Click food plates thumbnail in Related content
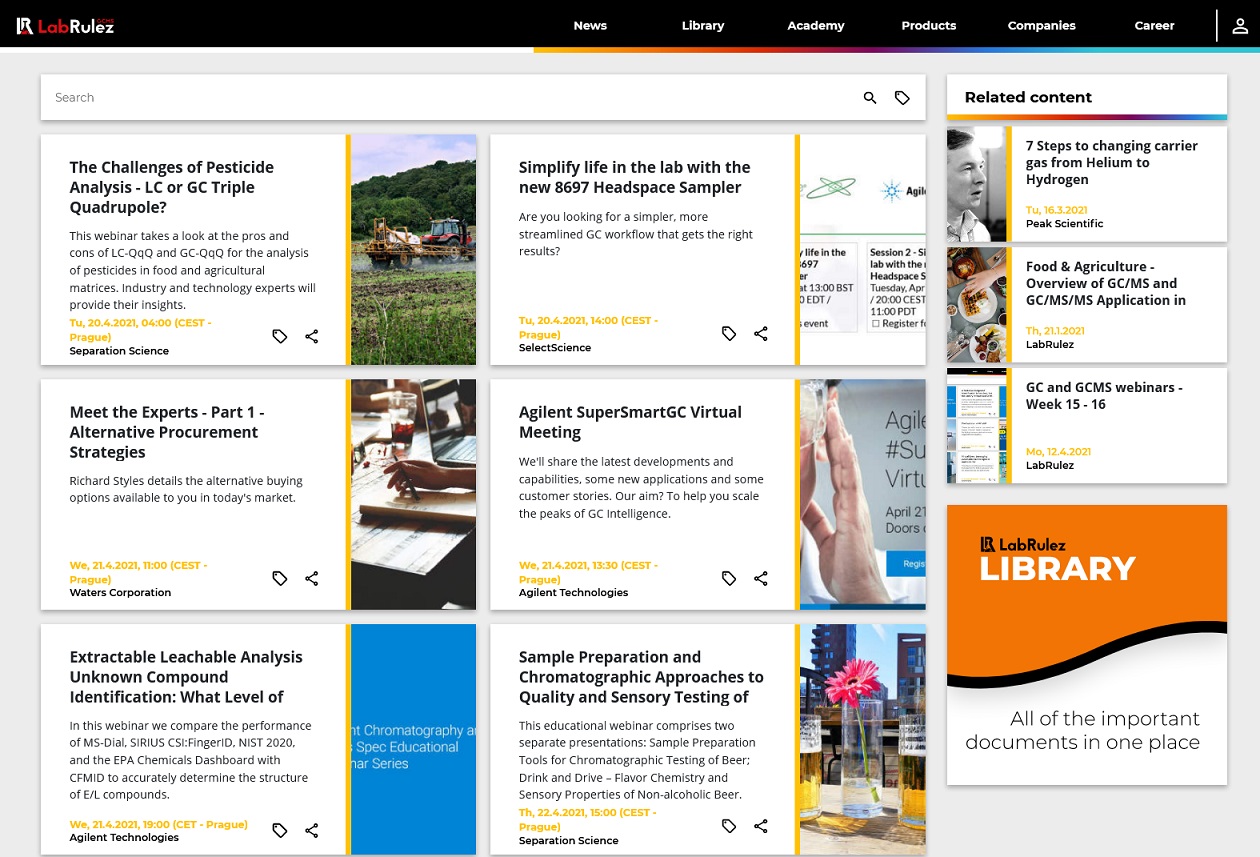 976,305
